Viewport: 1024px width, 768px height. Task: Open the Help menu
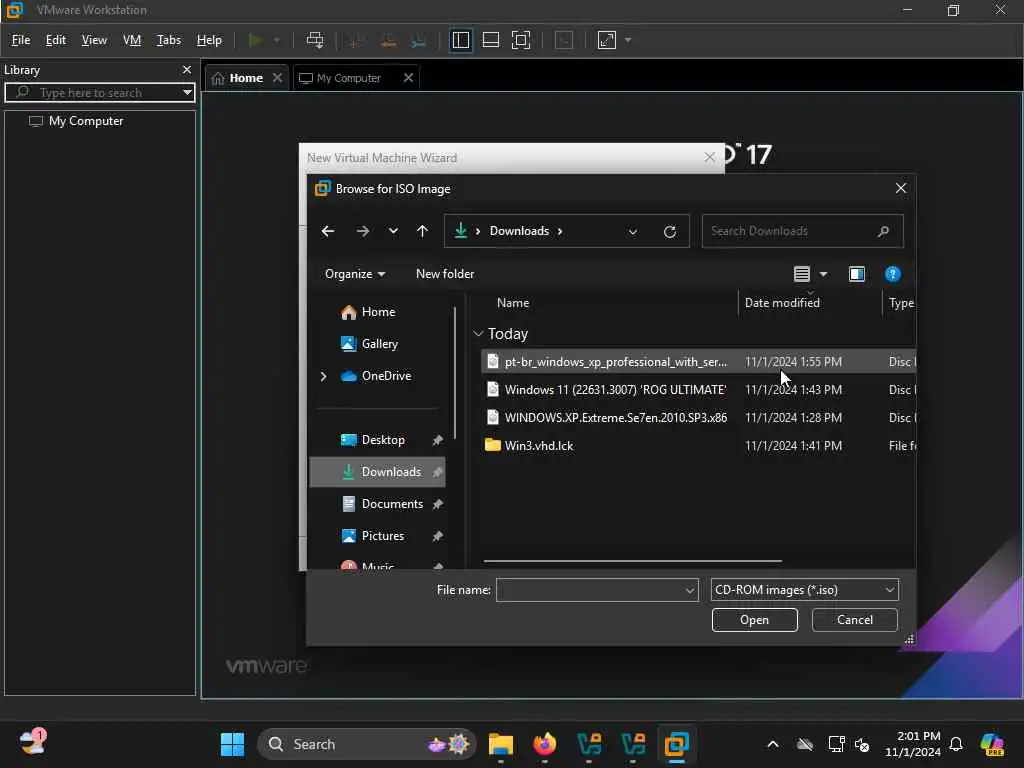209,40
